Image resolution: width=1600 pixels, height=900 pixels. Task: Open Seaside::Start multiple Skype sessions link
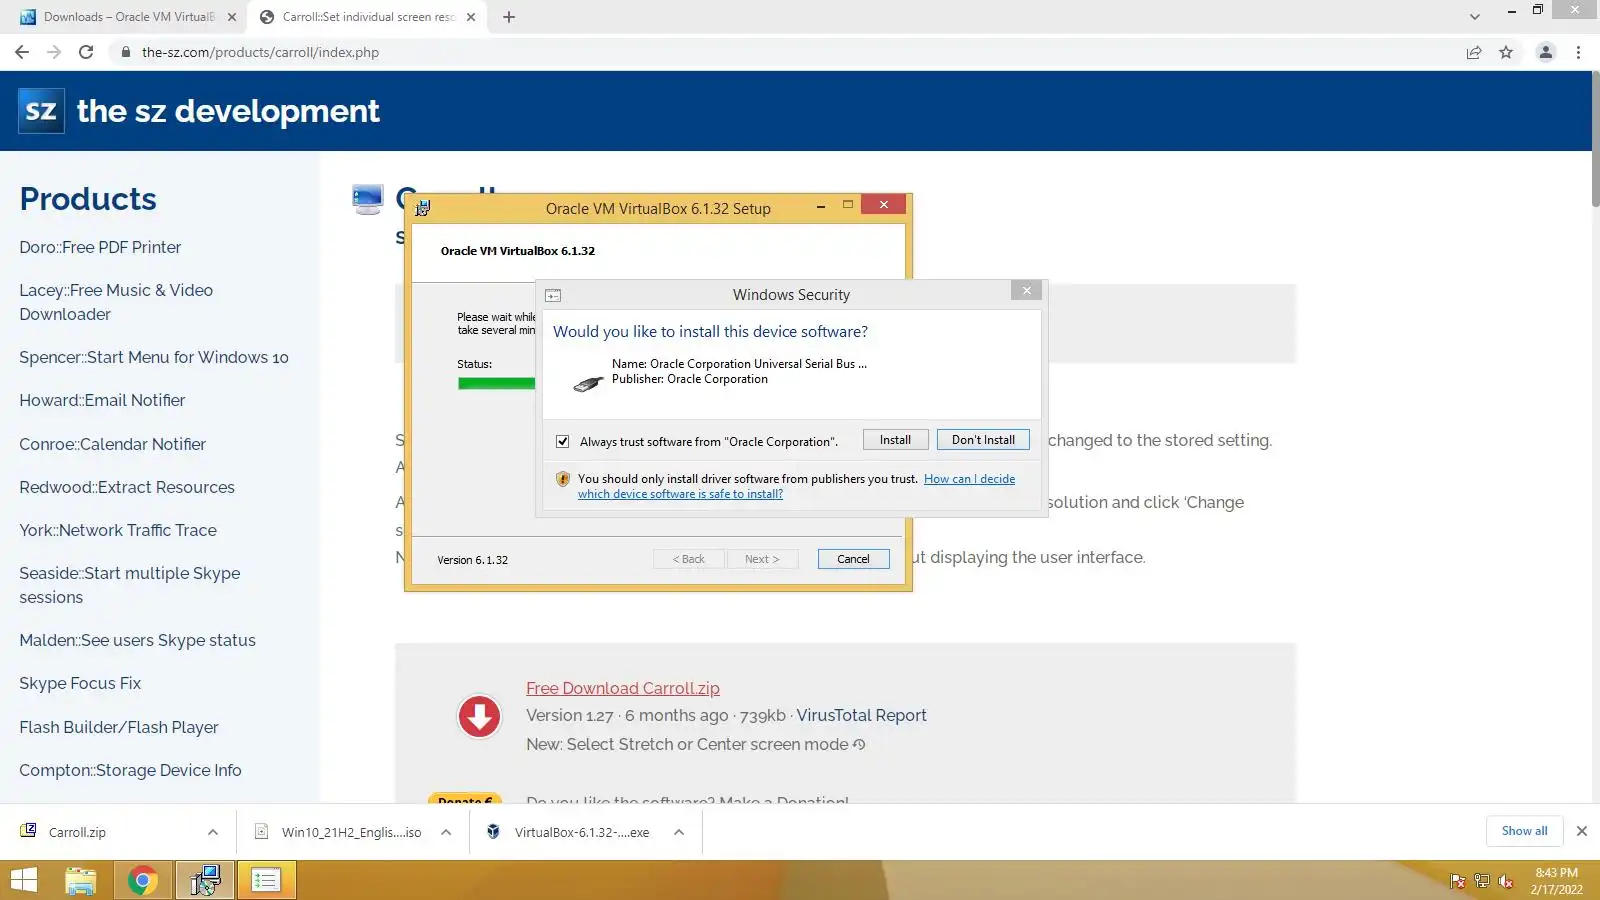pyautogui.click(x=130, y=585)
